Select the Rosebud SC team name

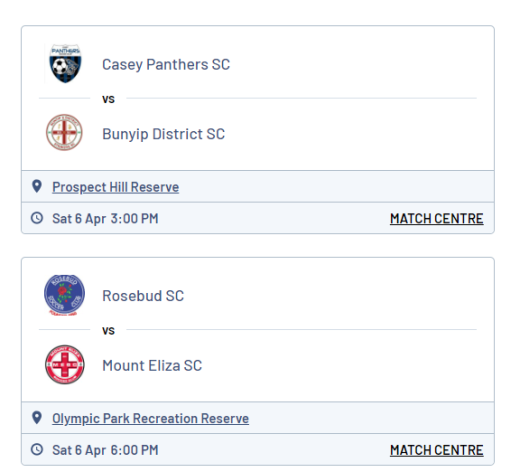click(143, 296)
